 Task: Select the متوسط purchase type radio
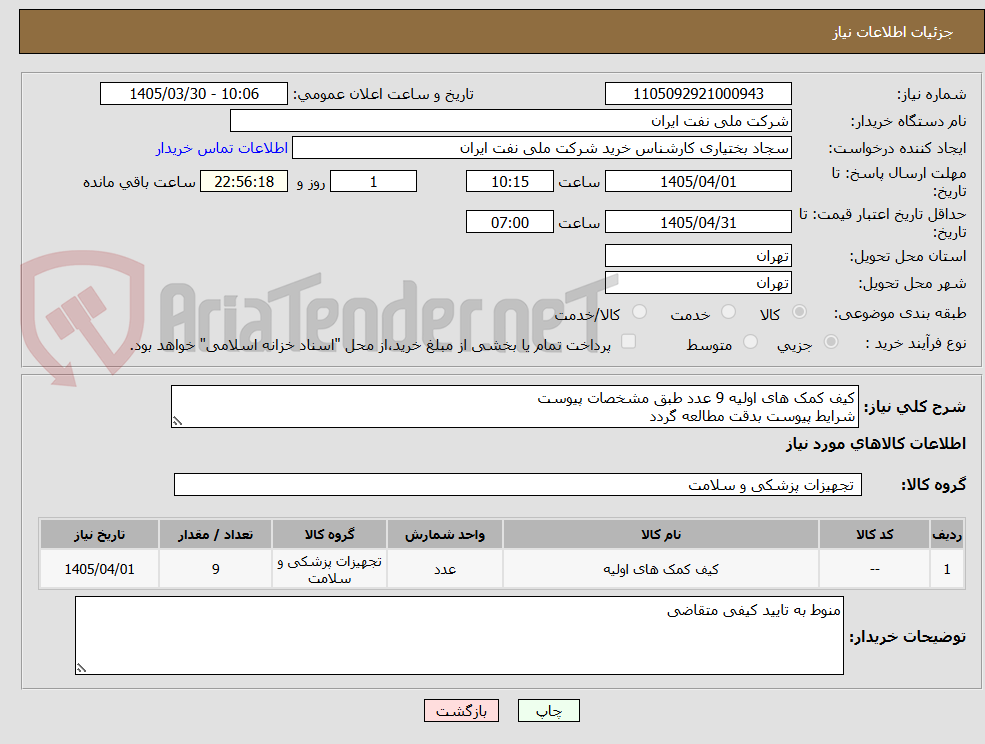pos(751,342)
